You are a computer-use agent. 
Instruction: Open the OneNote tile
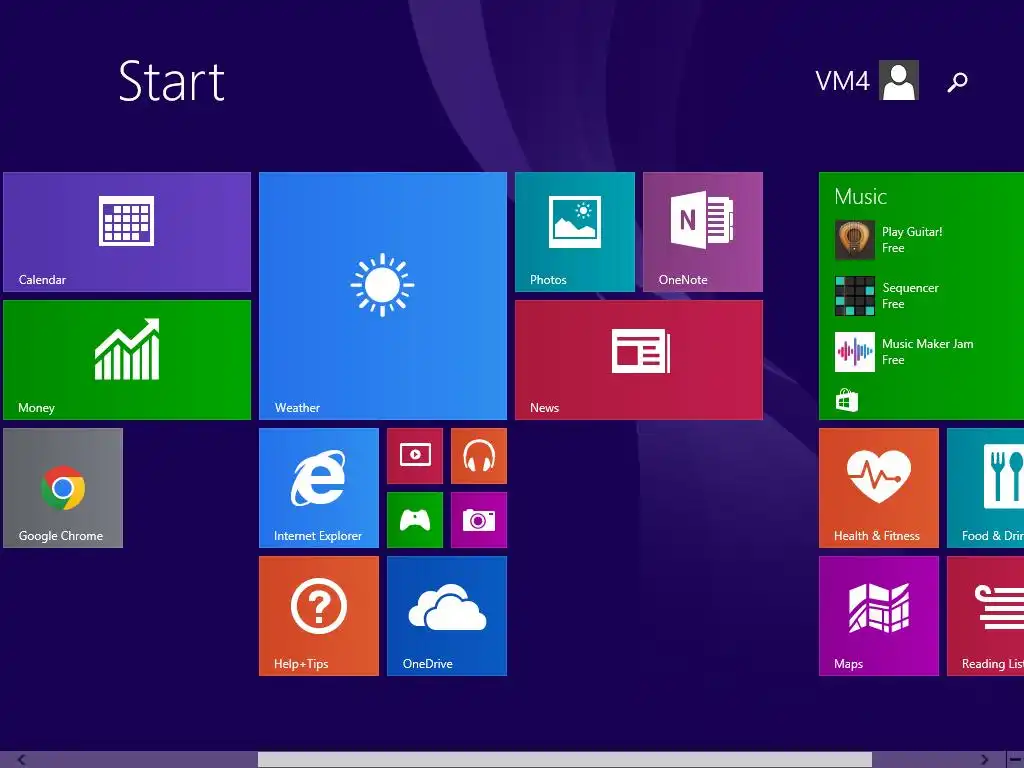(x=703, y=232)
